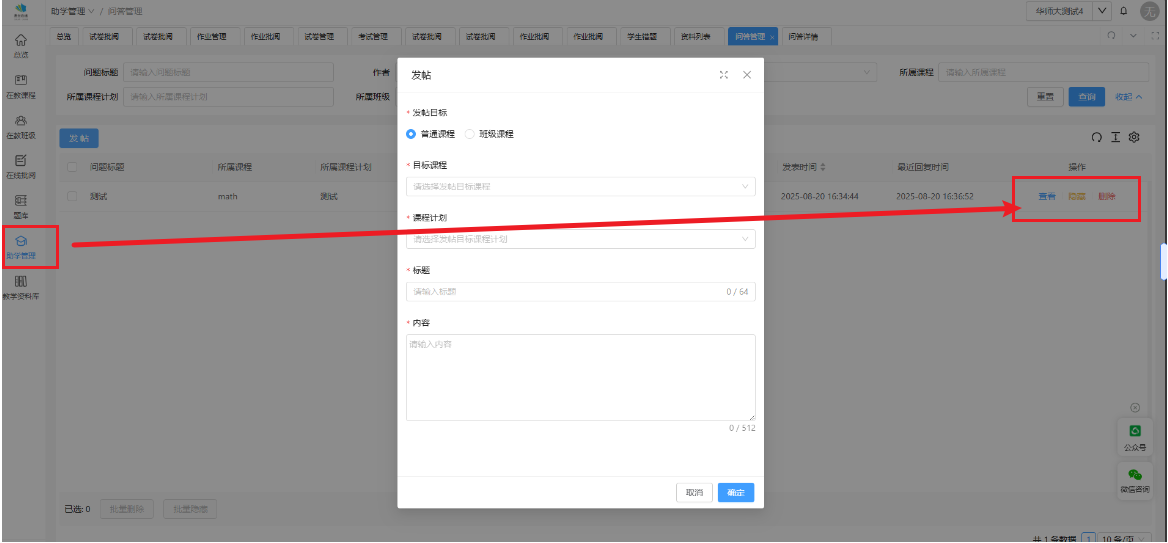Tick the checkbox for the 测试 row
1168x543 pixels.
[72, 196]
